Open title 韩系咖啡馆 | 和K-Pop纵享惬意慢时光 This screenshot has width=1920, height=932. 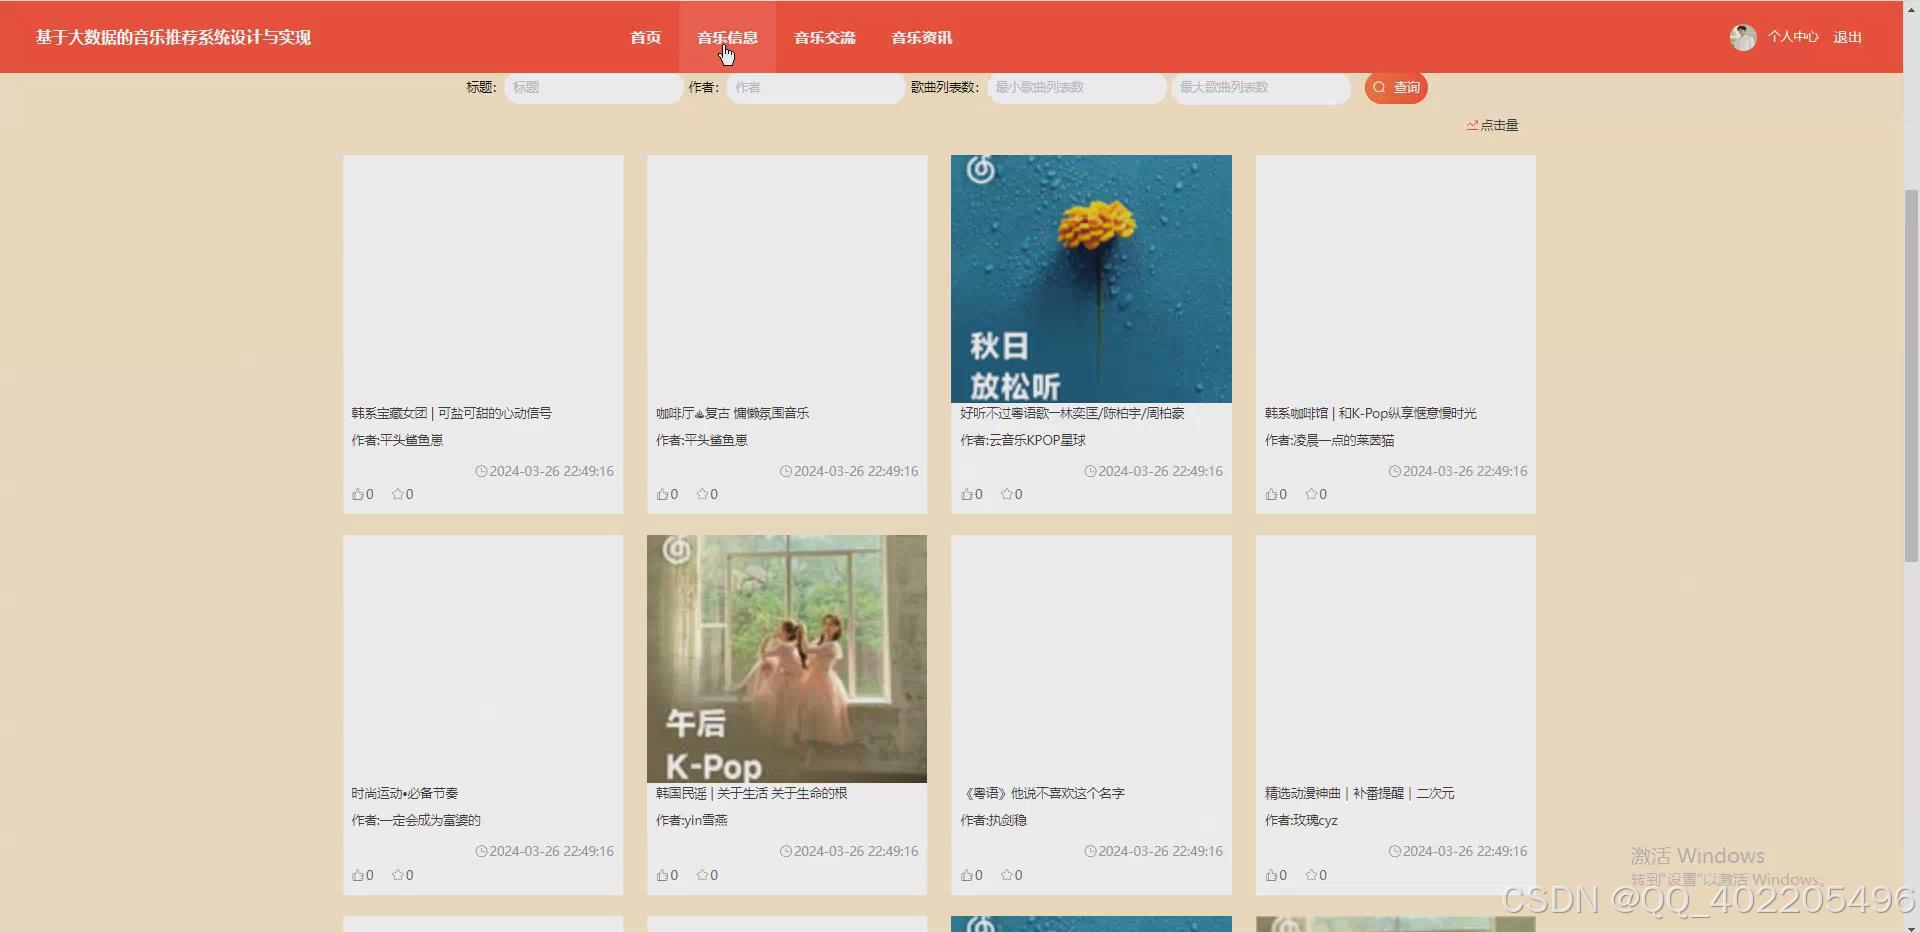pyautogui.click(x=1370, y=413)
